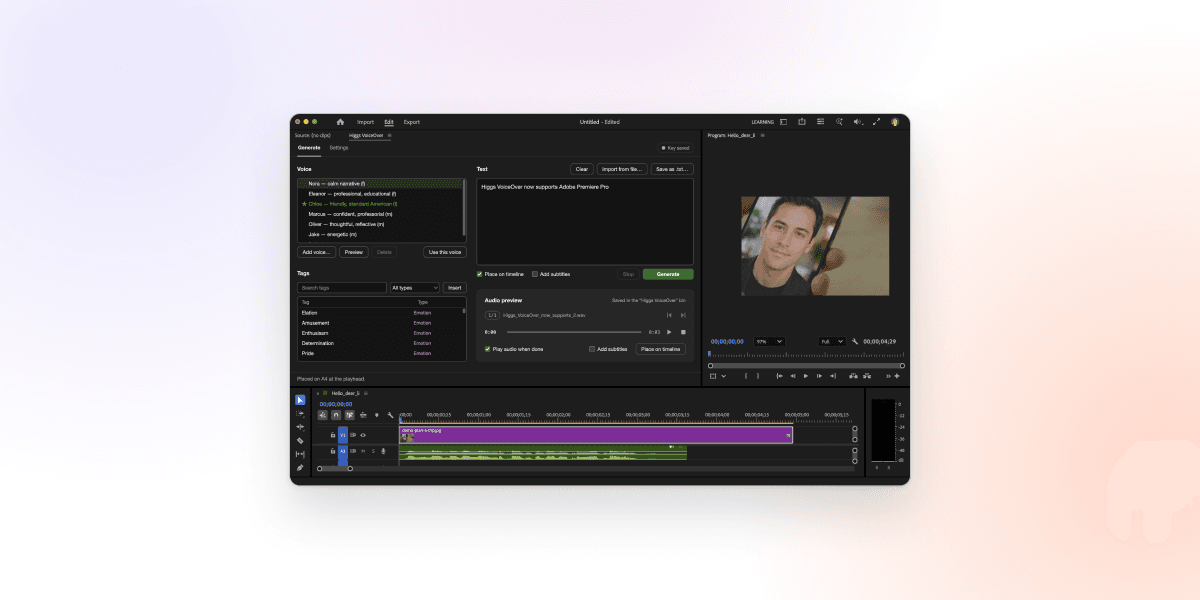Open the search help icon in header
The width and height of the screenshot is (1200, 600).
point(839,122)
